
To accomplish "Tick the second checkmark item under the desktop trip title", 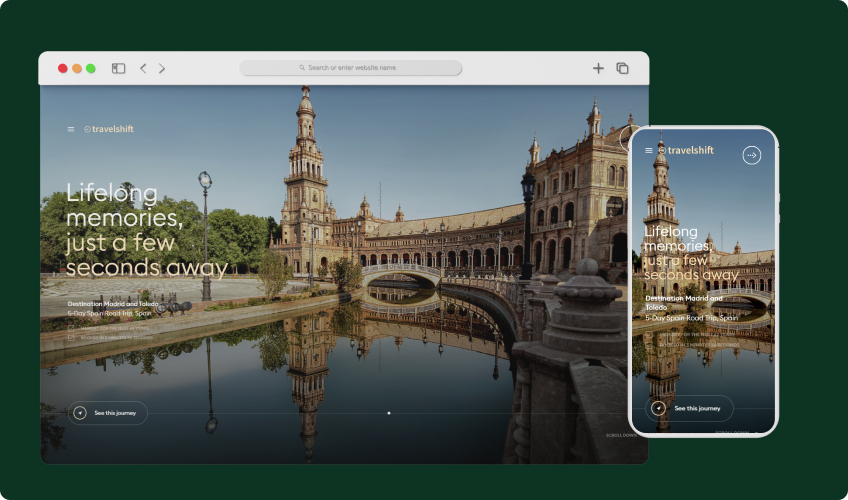I will click(71, 338).
